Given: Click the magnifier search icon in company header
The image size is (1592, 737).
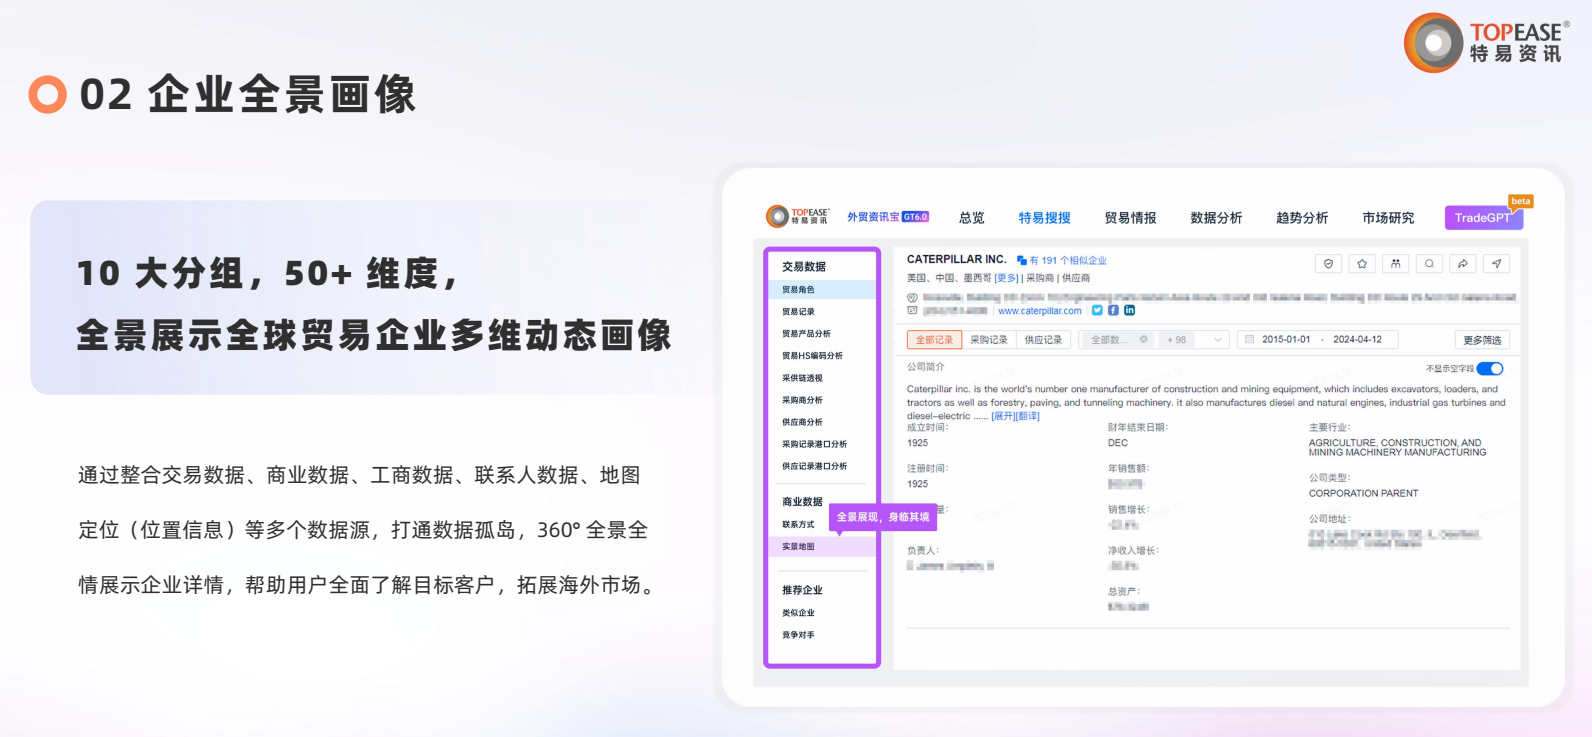Looking at the screenshot, I should coord(1429,264).
